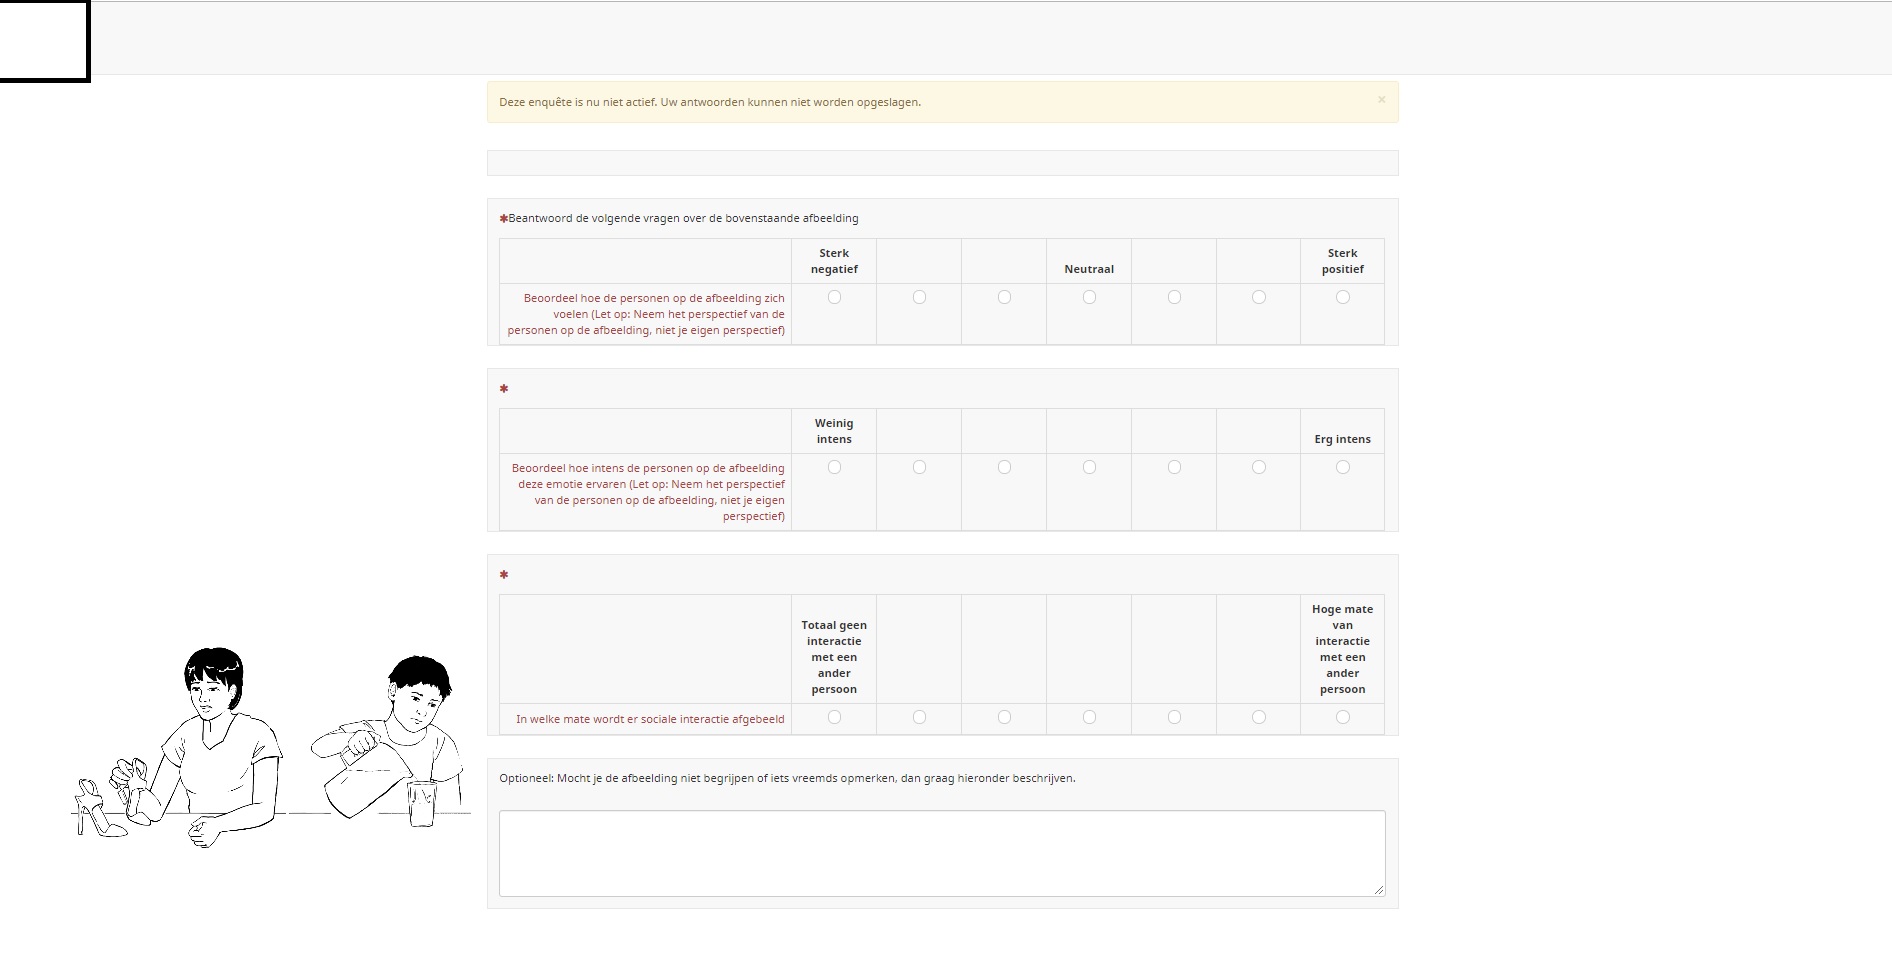
Task: Pick social interaction scale point 6 of 7
Action: click(1258, 717)
